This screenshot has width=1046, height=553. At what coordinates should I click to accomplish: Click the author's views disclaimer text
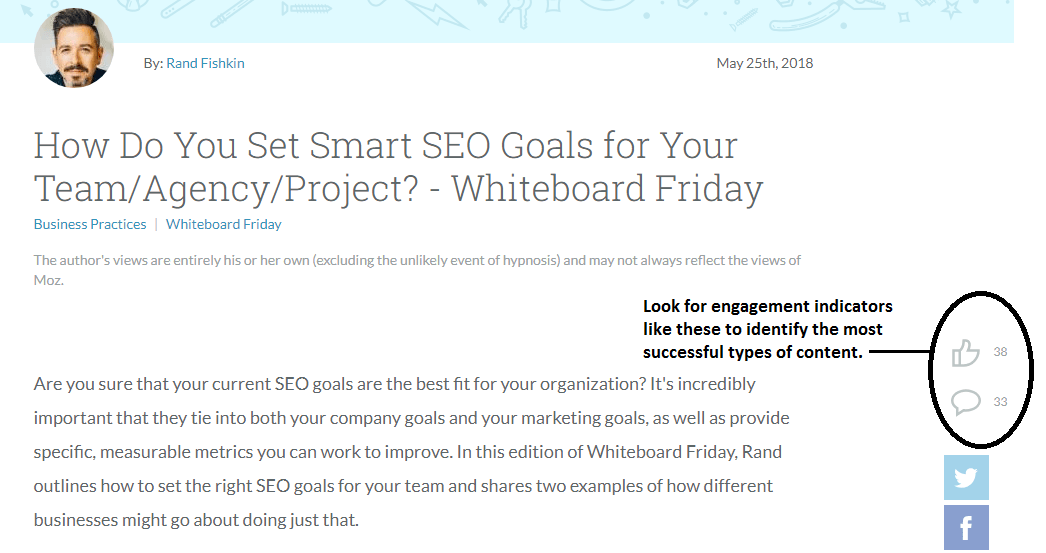click(x=417, y=270)
